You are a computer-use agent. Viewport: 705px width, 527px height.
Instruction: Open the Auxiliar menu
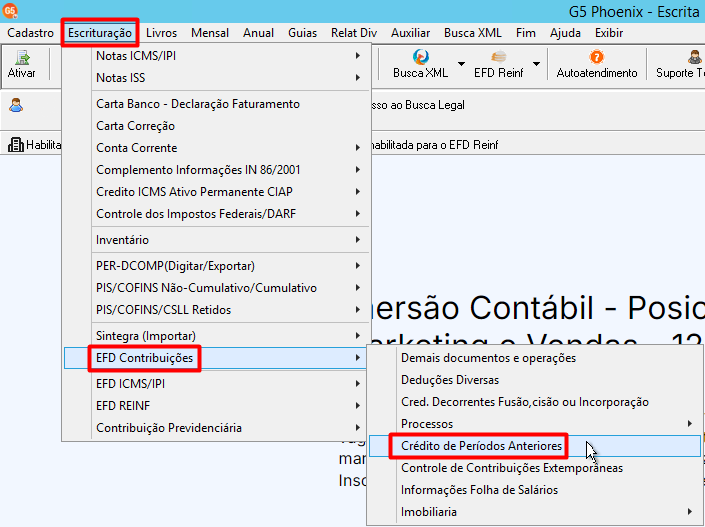click(x=411, y=33)
